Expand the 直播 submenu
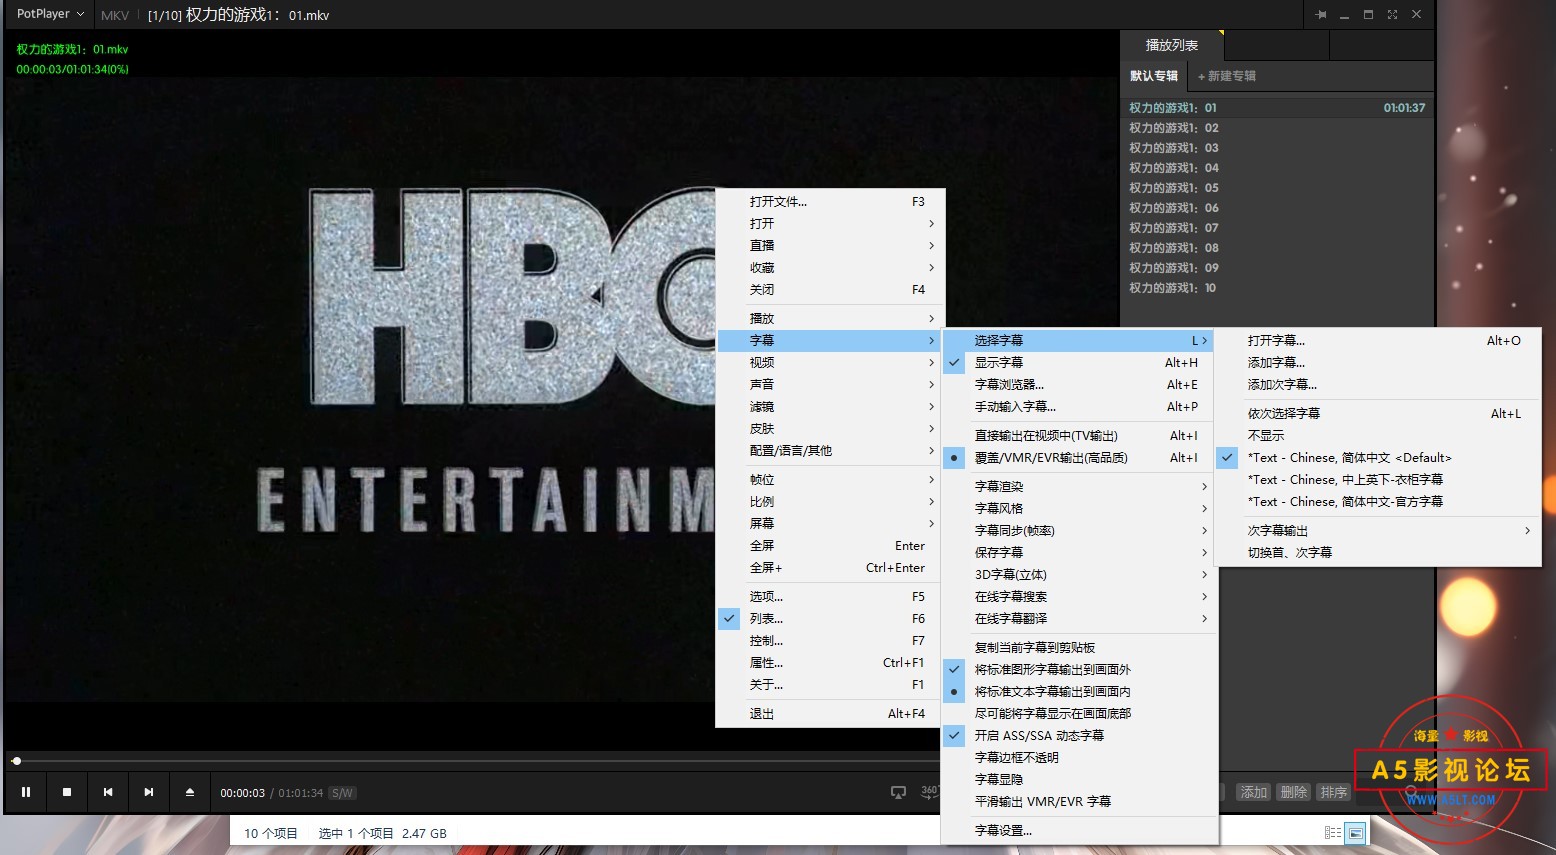This screenshot has width=1556, height=855. (x=830, y=245)
